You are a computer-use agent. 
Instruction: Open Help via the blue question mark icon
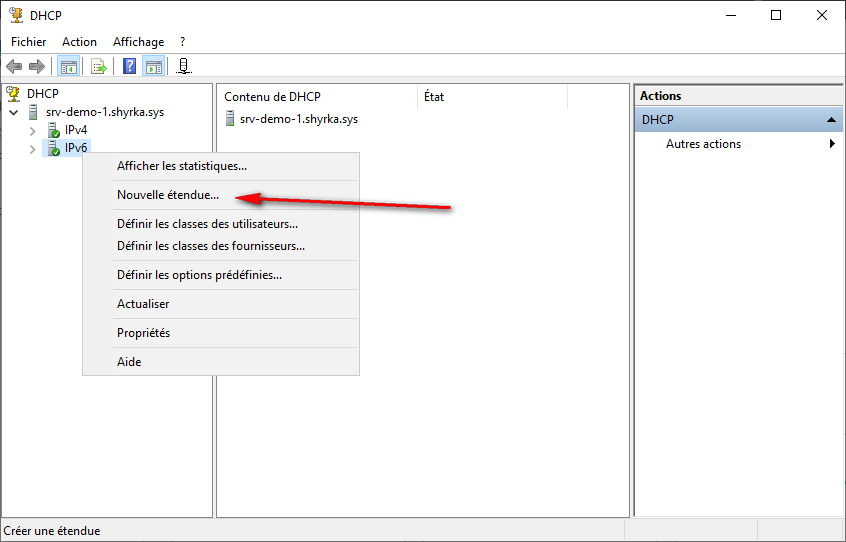click(x=130, y=67)
